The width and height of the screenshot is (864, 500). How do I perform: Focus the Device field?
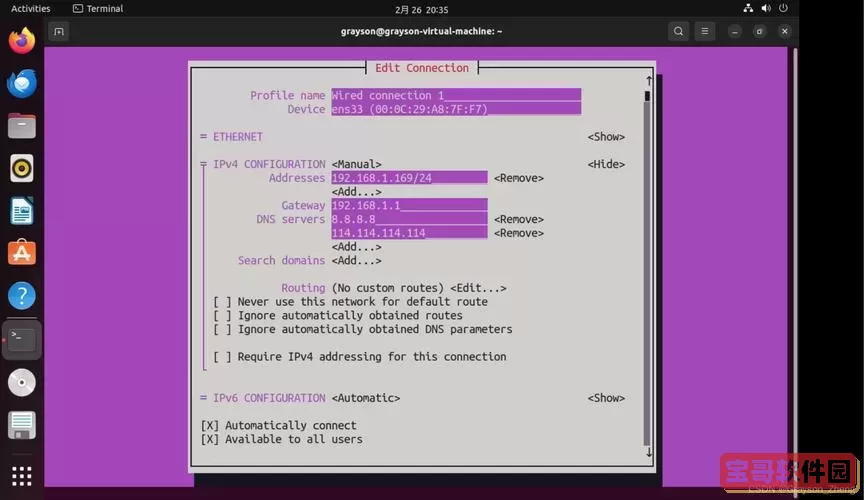click(x=456, y=109)
